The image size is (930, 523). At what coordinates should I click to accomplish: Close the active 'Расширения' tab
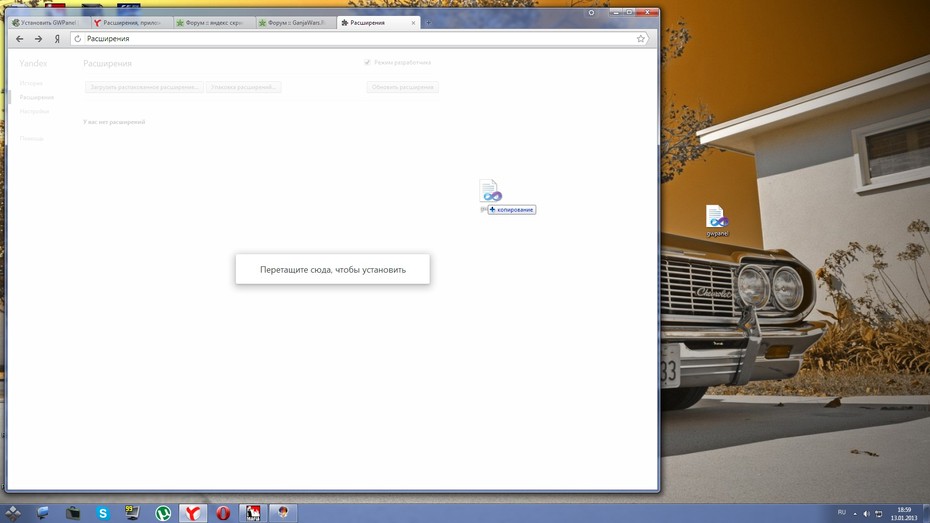tap(413, 23)
